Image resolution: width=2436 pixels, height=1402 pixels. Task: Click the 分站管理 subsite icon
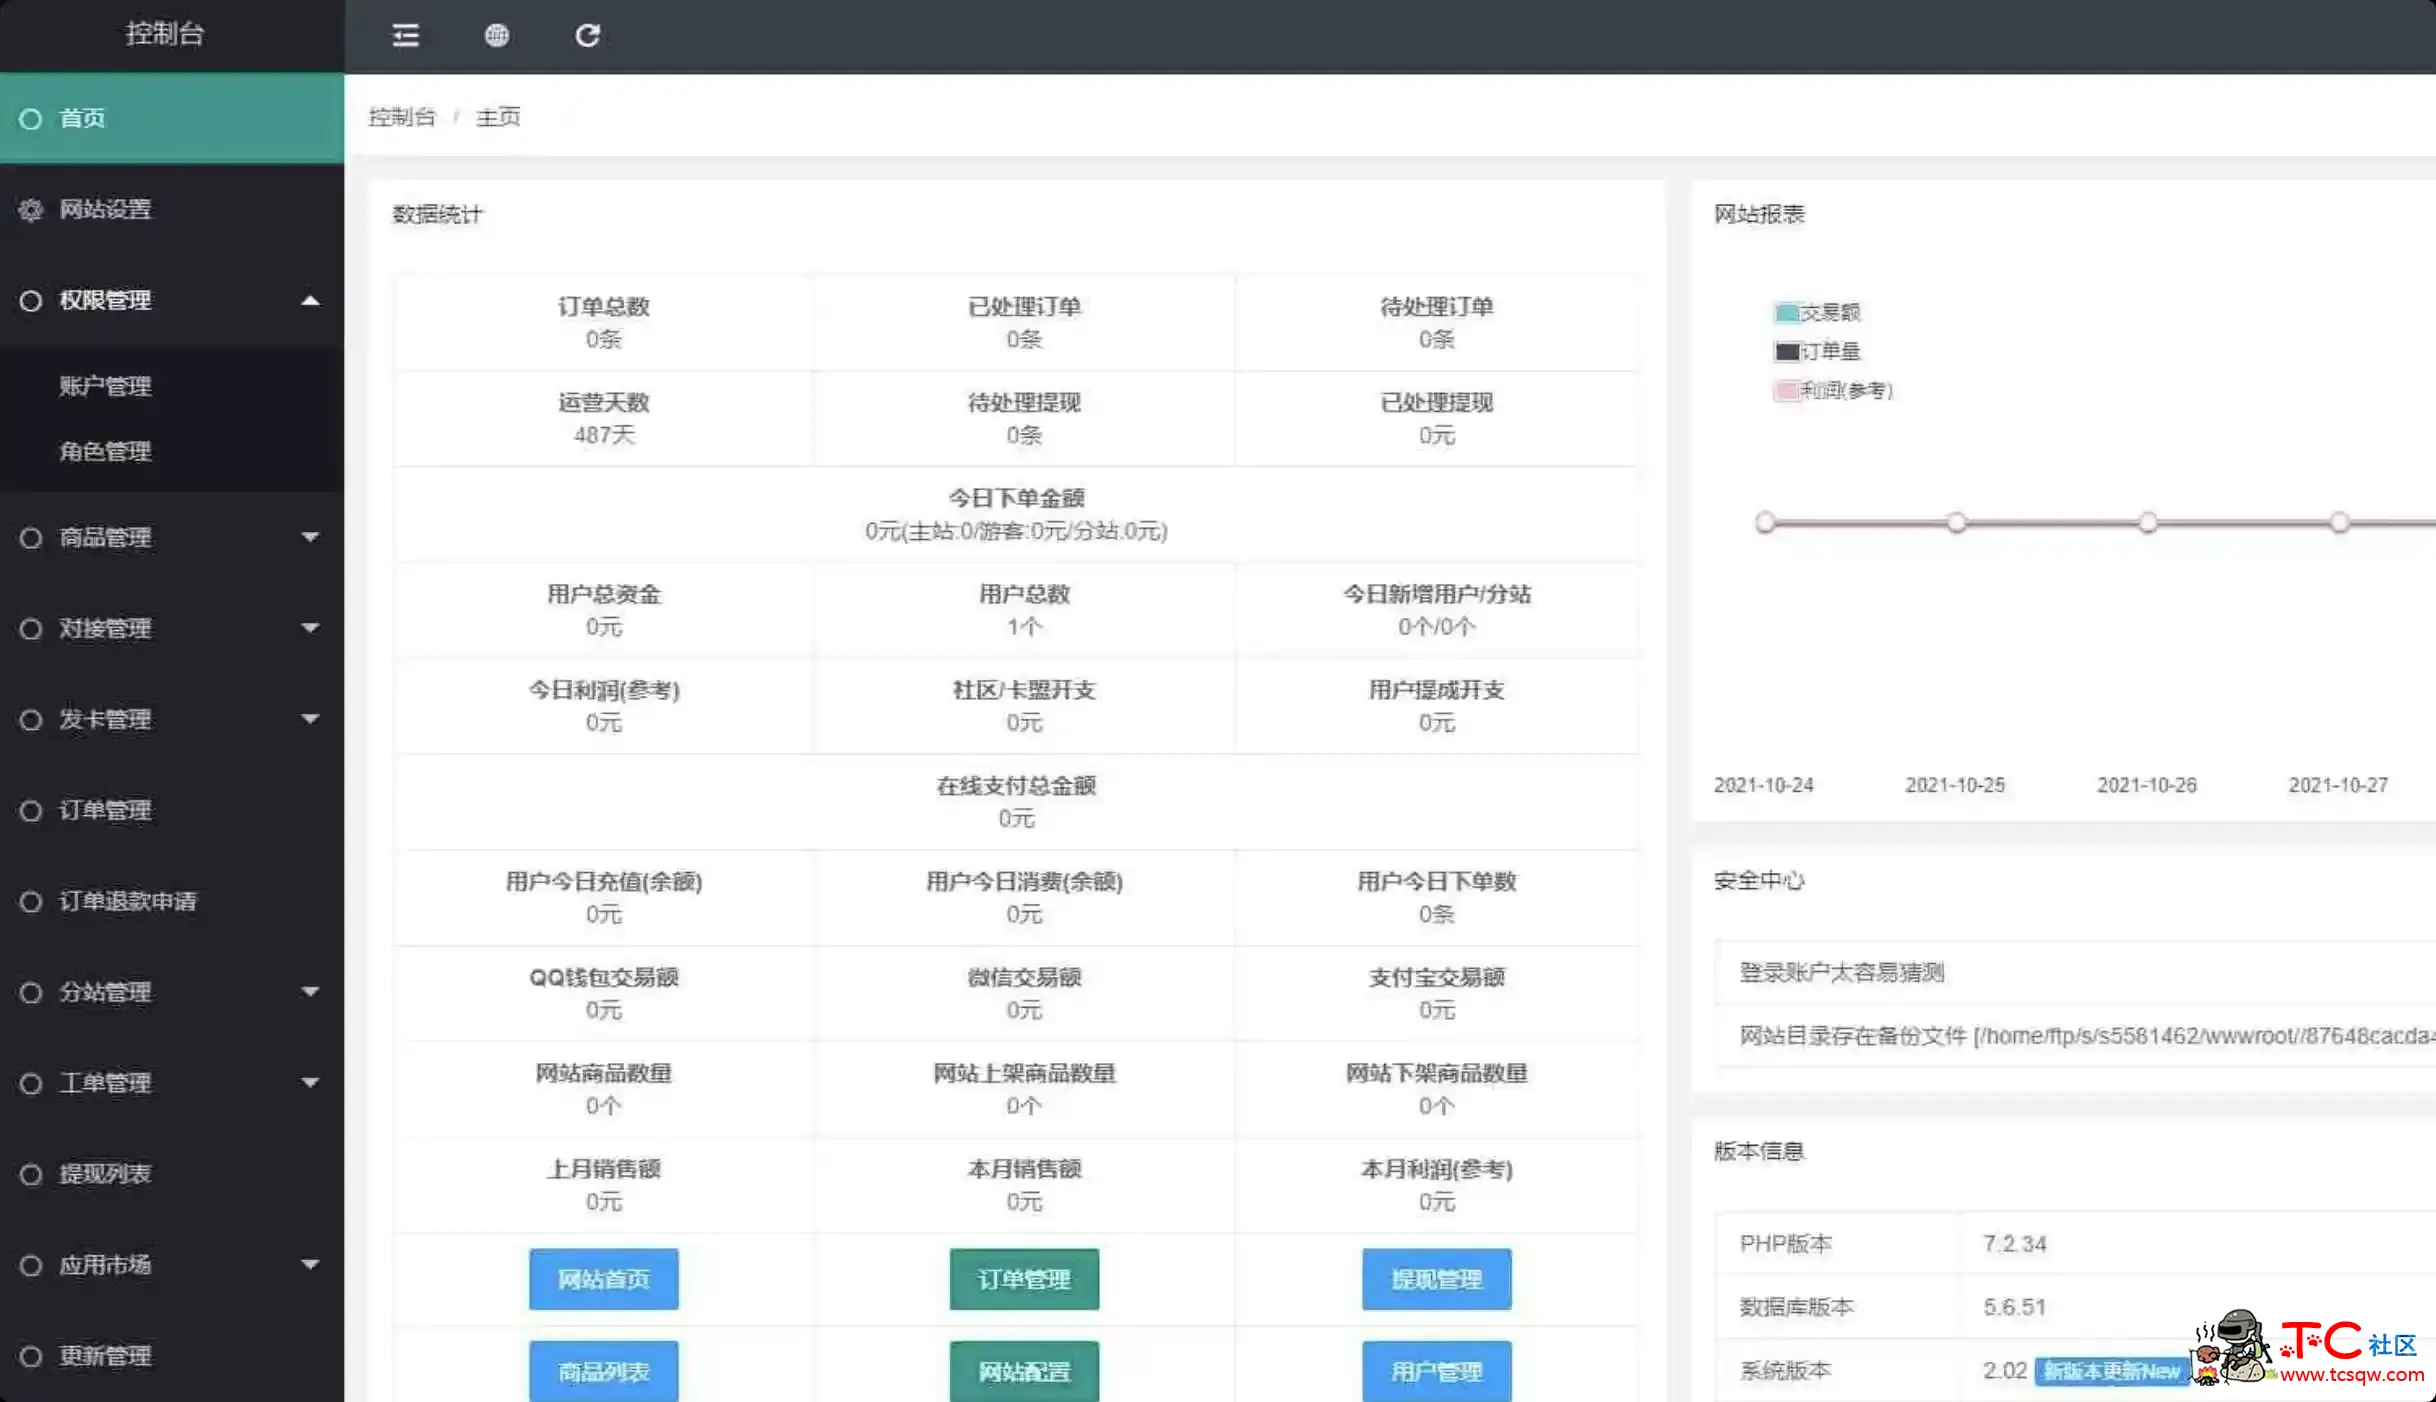click(30, 990)
